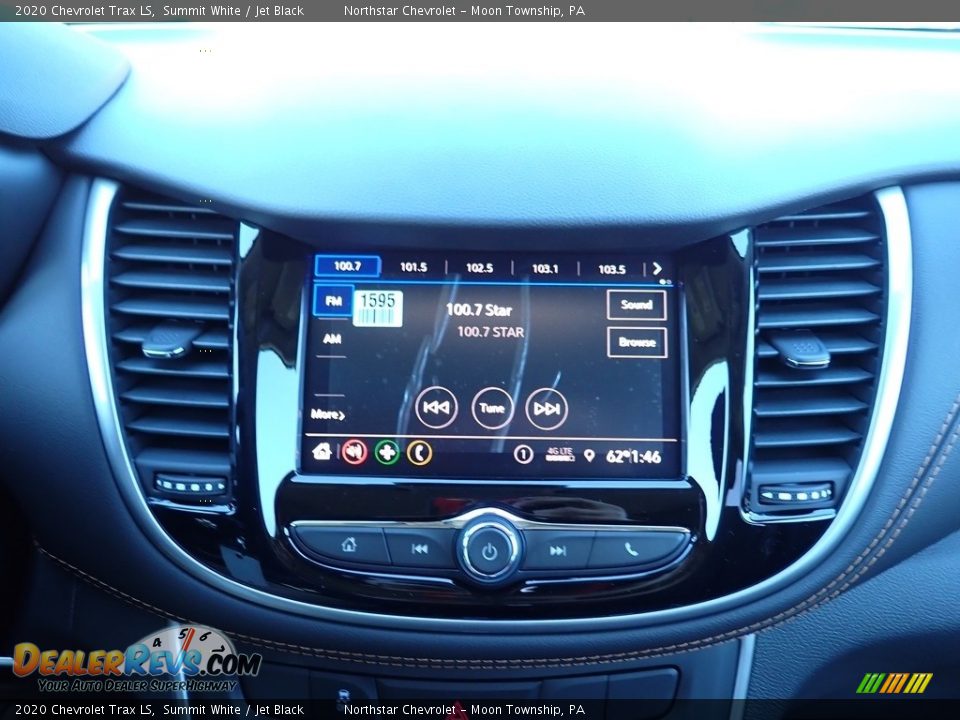Unmute audio using the red mute icon
The height and width of the screenshot is (720, 960).
(351, 452)
